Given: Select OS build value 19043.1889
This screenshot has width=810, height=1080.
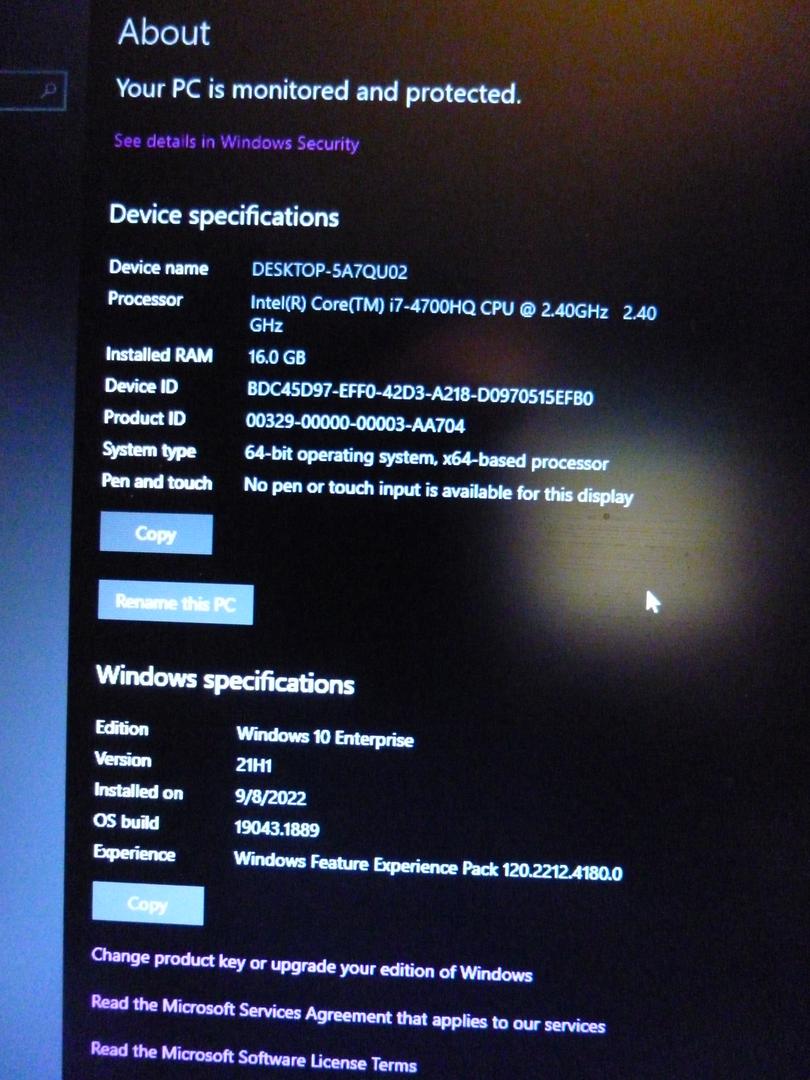Looking at the screenshot, I should point(277,828).
